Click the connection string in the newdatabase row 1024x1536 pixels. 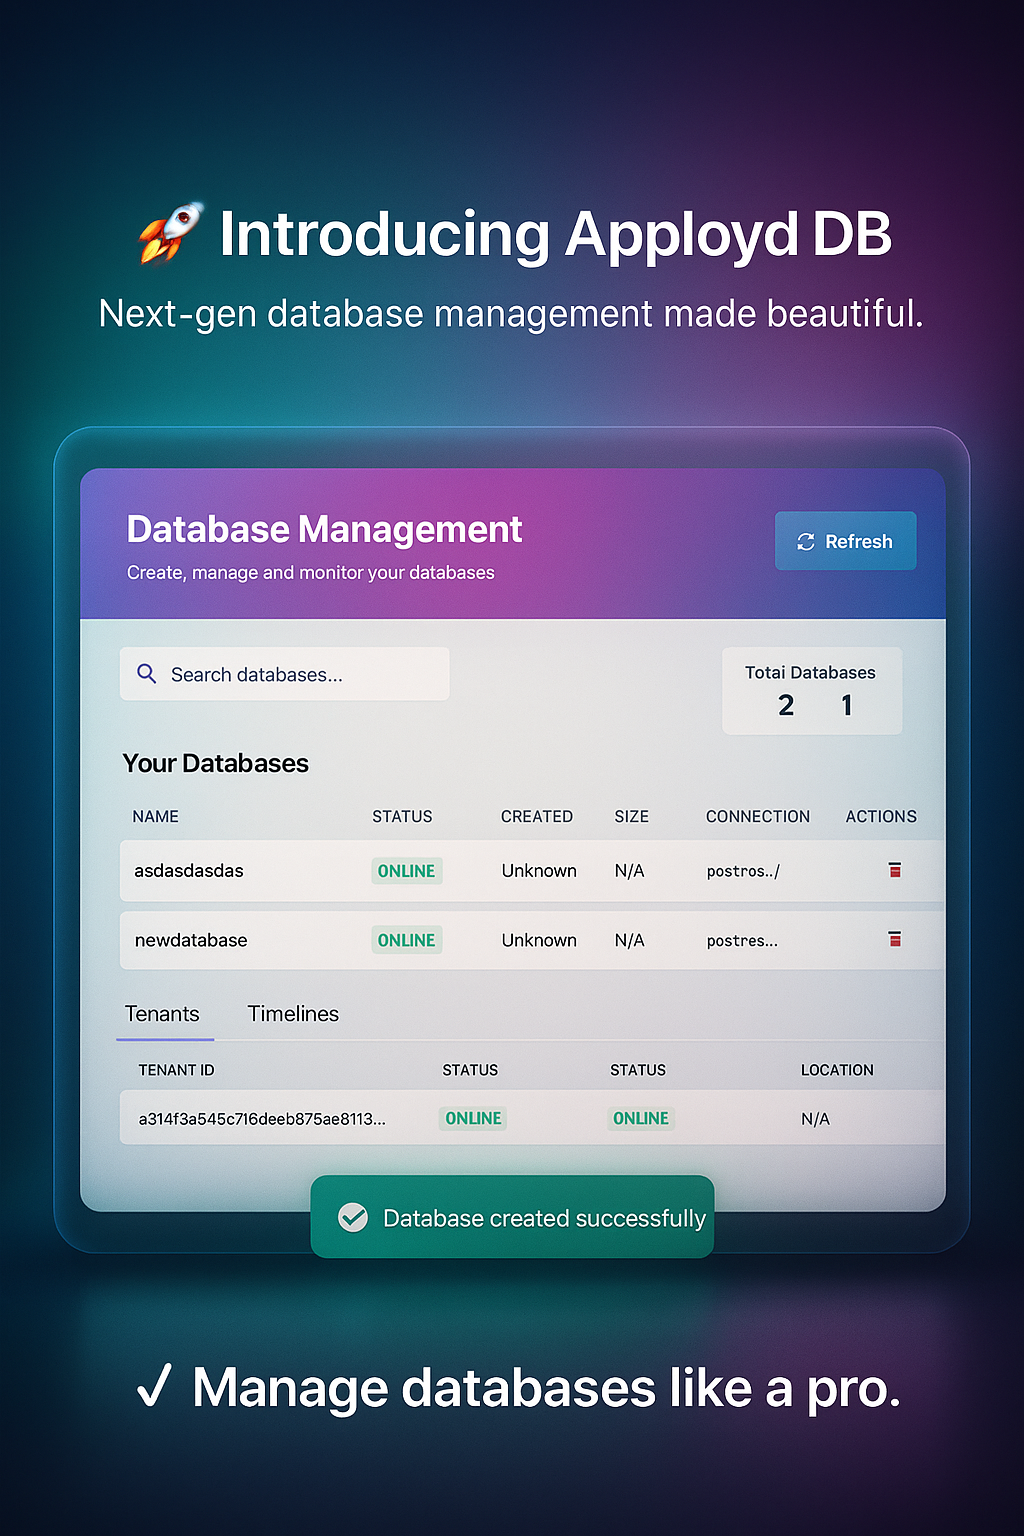pos(742,940)
